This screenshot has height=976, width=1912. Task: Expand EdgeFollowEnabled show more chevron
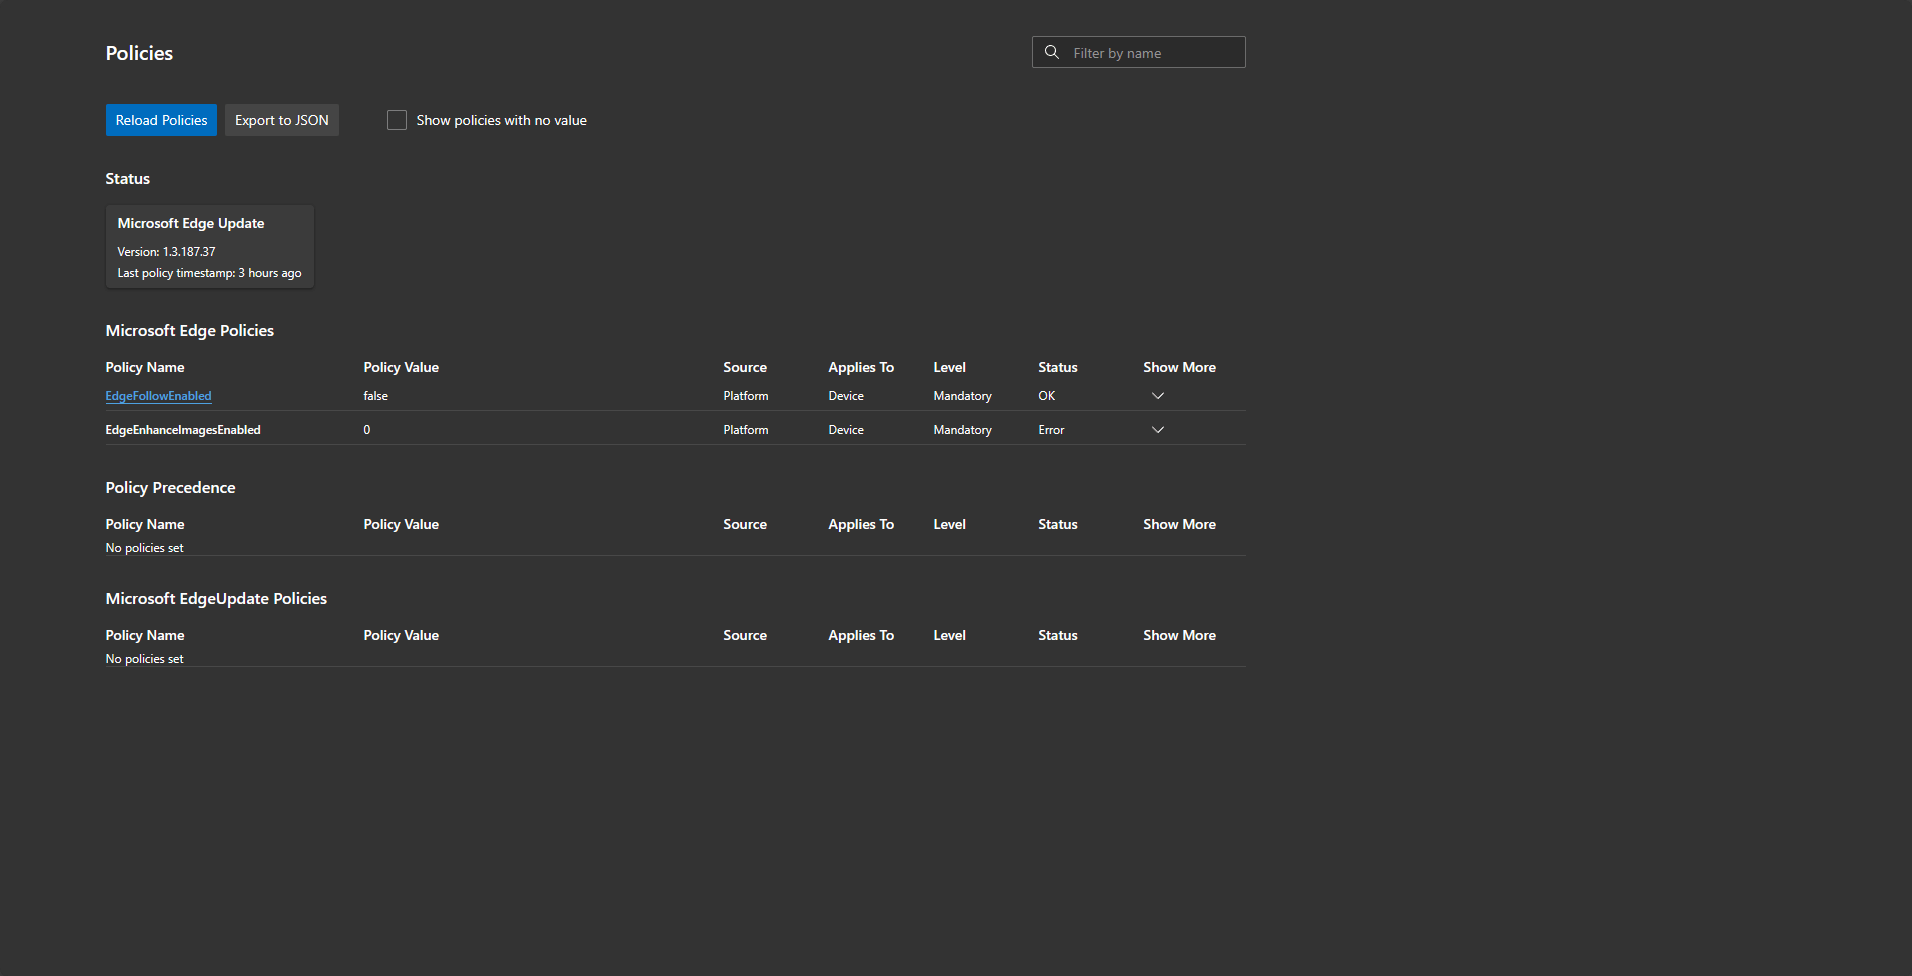coord(1158,396)
